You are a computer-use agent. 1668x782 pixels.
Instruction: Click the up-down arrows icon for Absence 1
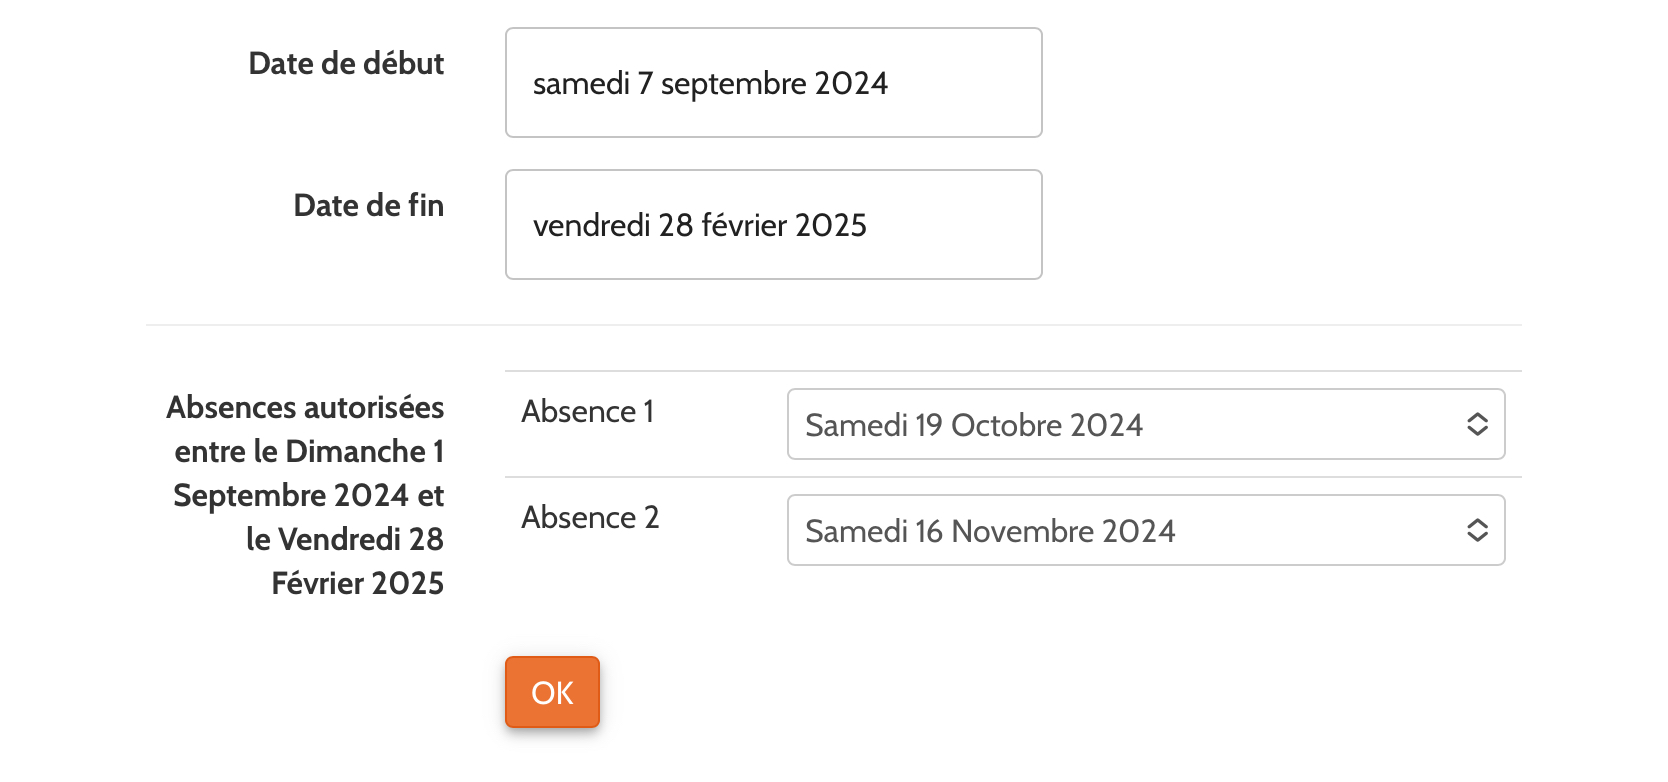point(1477,425)
